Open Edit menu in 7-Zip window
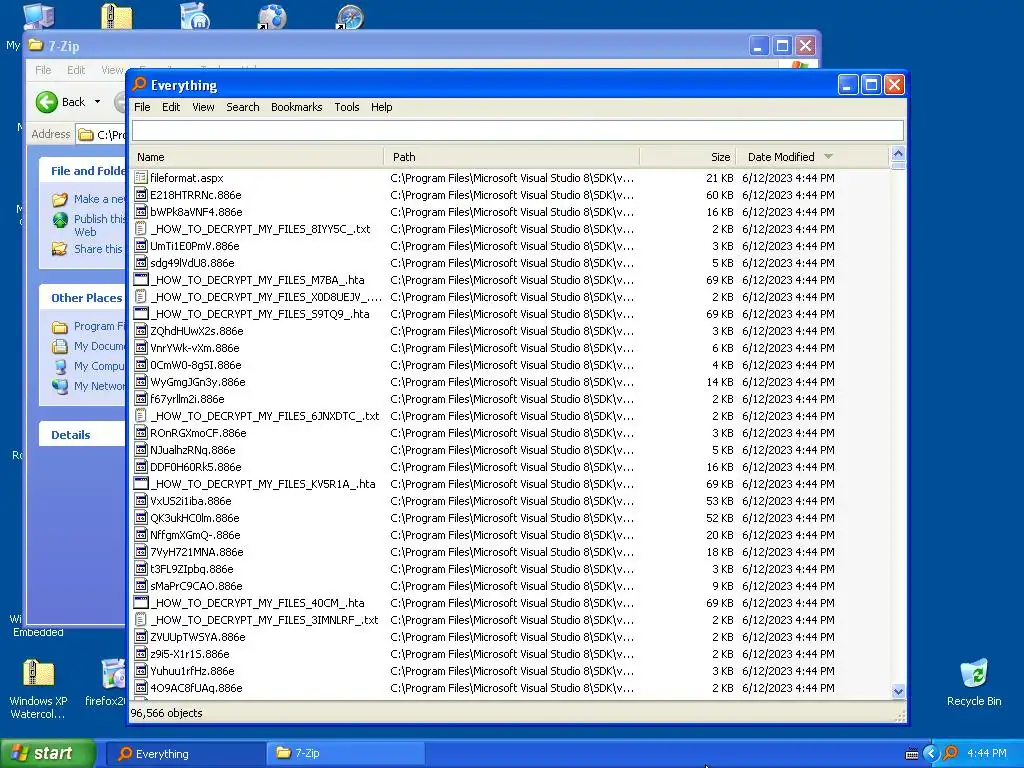The width and height of the screenshot is (1024, 768). click(76, 70)
